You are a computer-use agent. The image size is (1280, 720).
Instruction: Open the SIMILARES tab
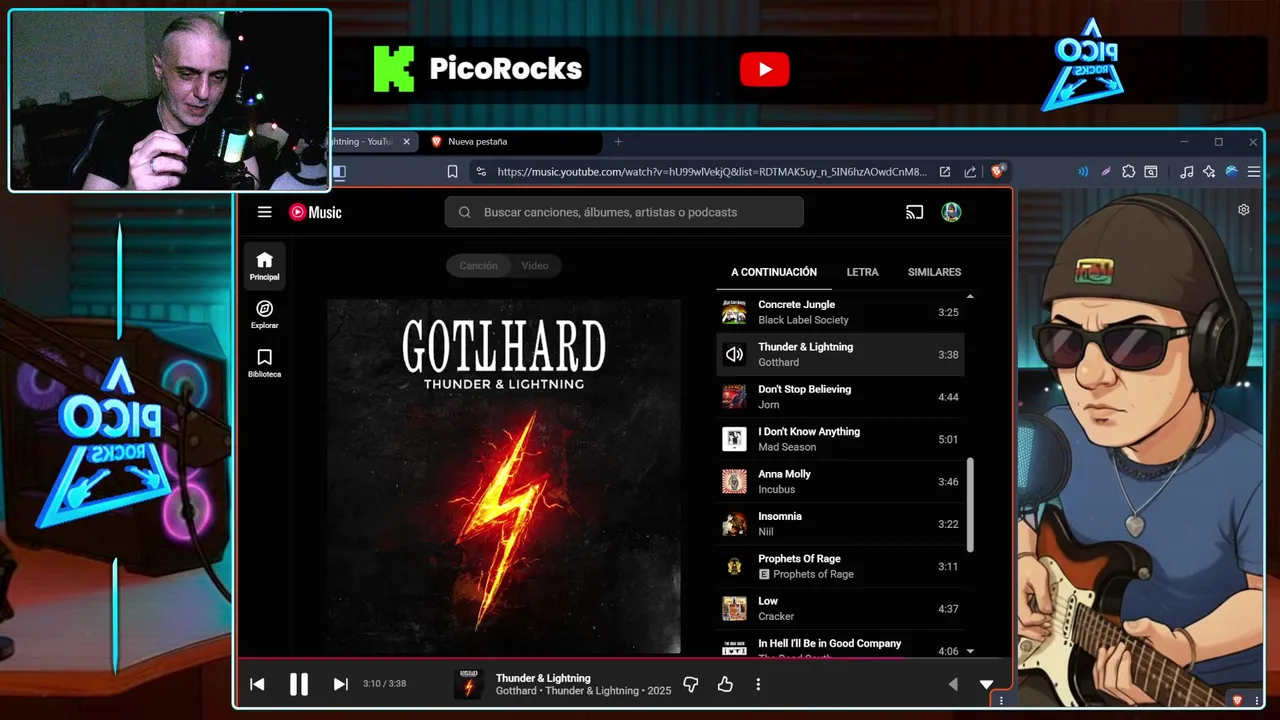(x=934, y=272)
